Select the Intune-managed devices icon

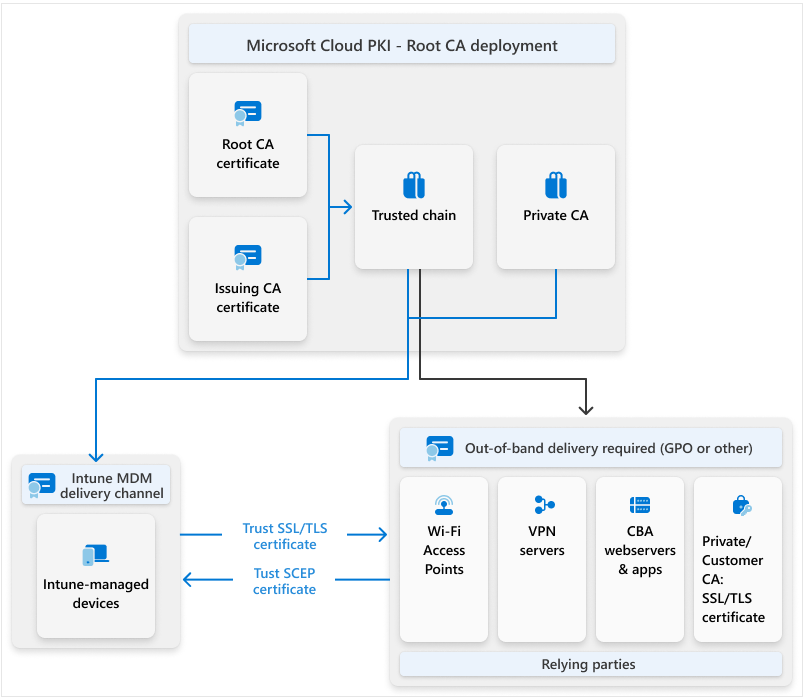pos(95,554)
